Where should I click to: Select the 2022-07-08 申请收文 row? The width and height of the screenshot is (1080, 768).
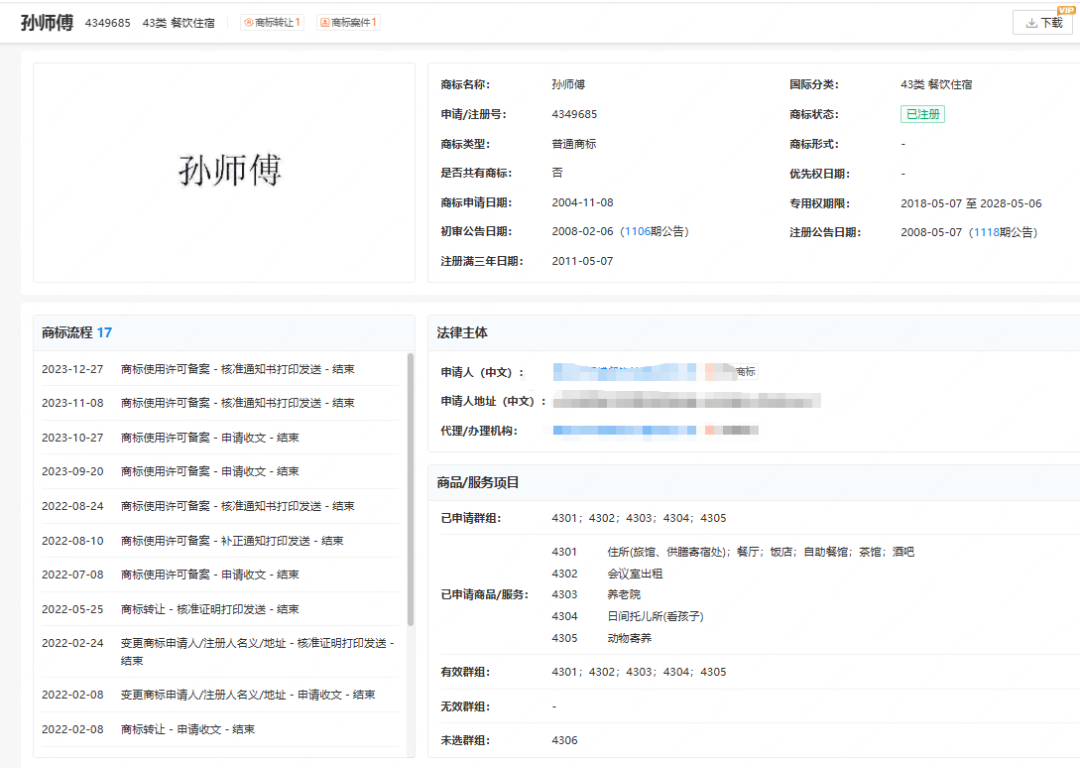point(220,574)
